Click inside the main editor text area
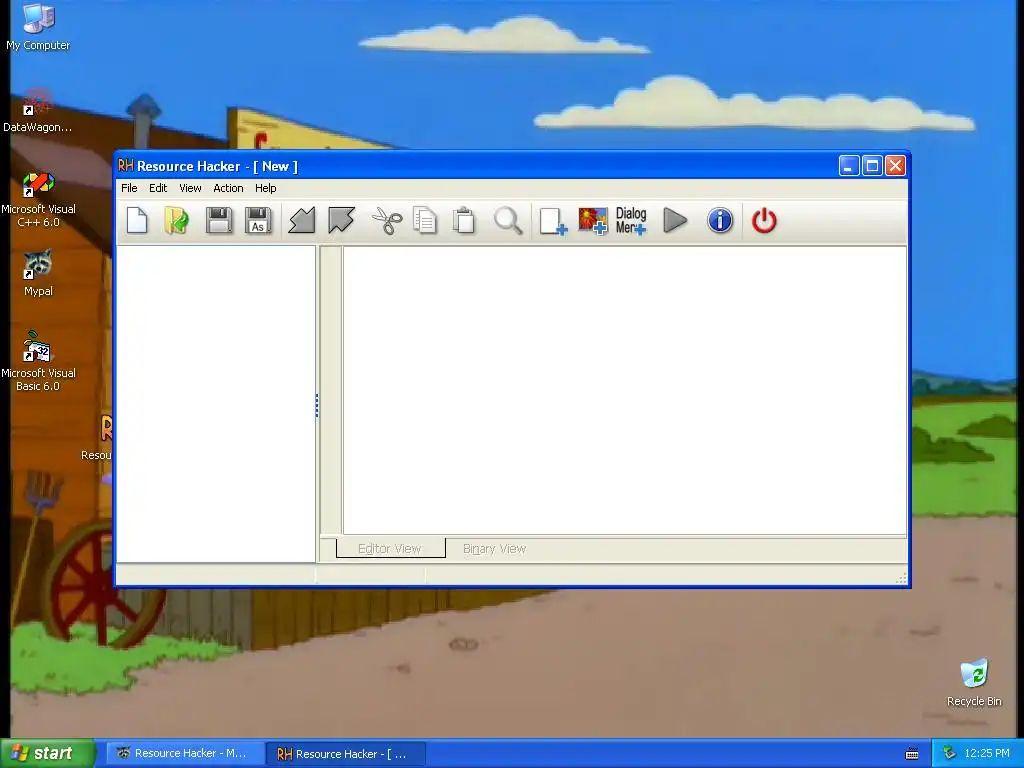The height and width of the screenshot is (768, 1024). [x=624, y=390]
